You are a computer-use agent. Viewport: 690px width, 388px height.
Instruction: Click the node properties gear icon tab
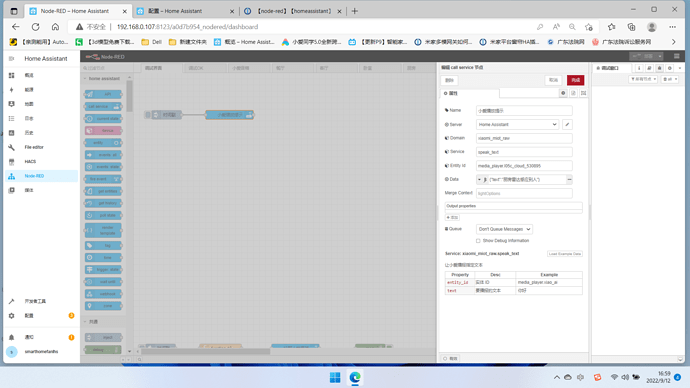point(563,93)
